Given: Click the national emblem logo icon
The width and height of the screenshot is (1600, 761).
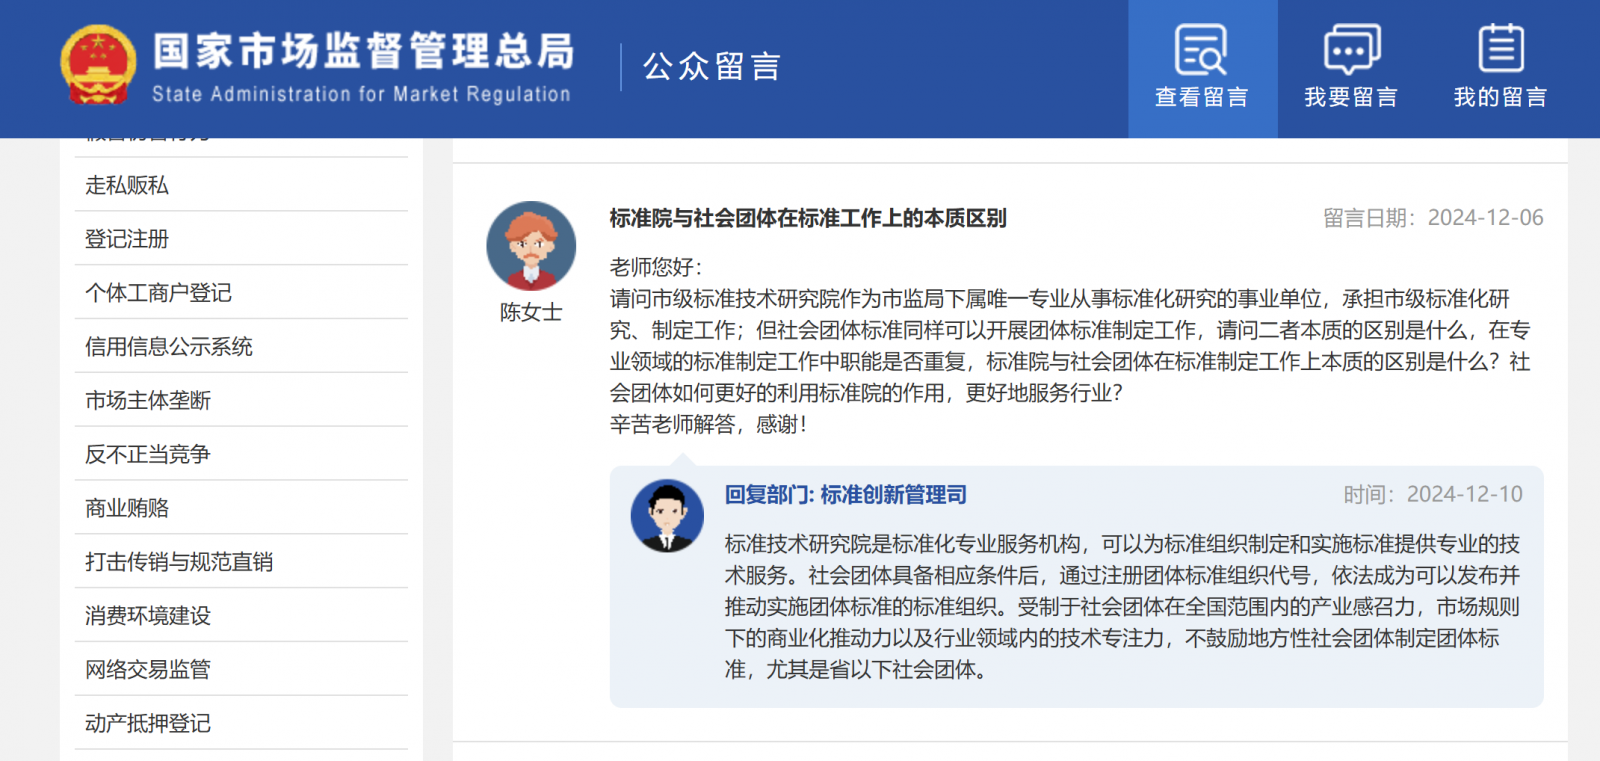Looking at the screenshot, I should click(98, 65).
